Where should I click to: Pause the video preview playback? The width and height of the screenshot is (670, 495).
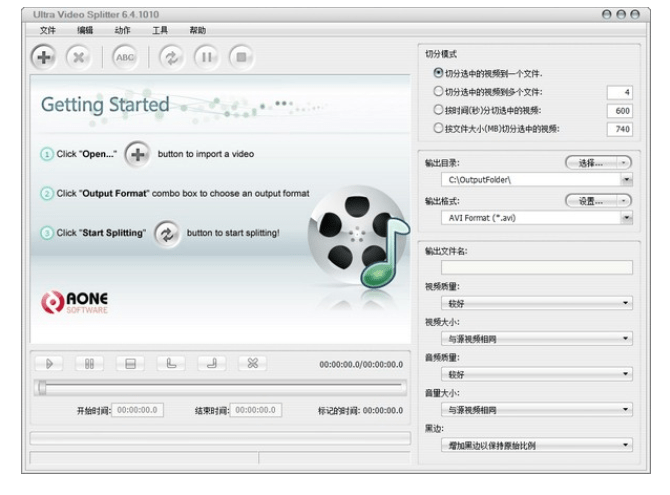(x=89, y=364)
